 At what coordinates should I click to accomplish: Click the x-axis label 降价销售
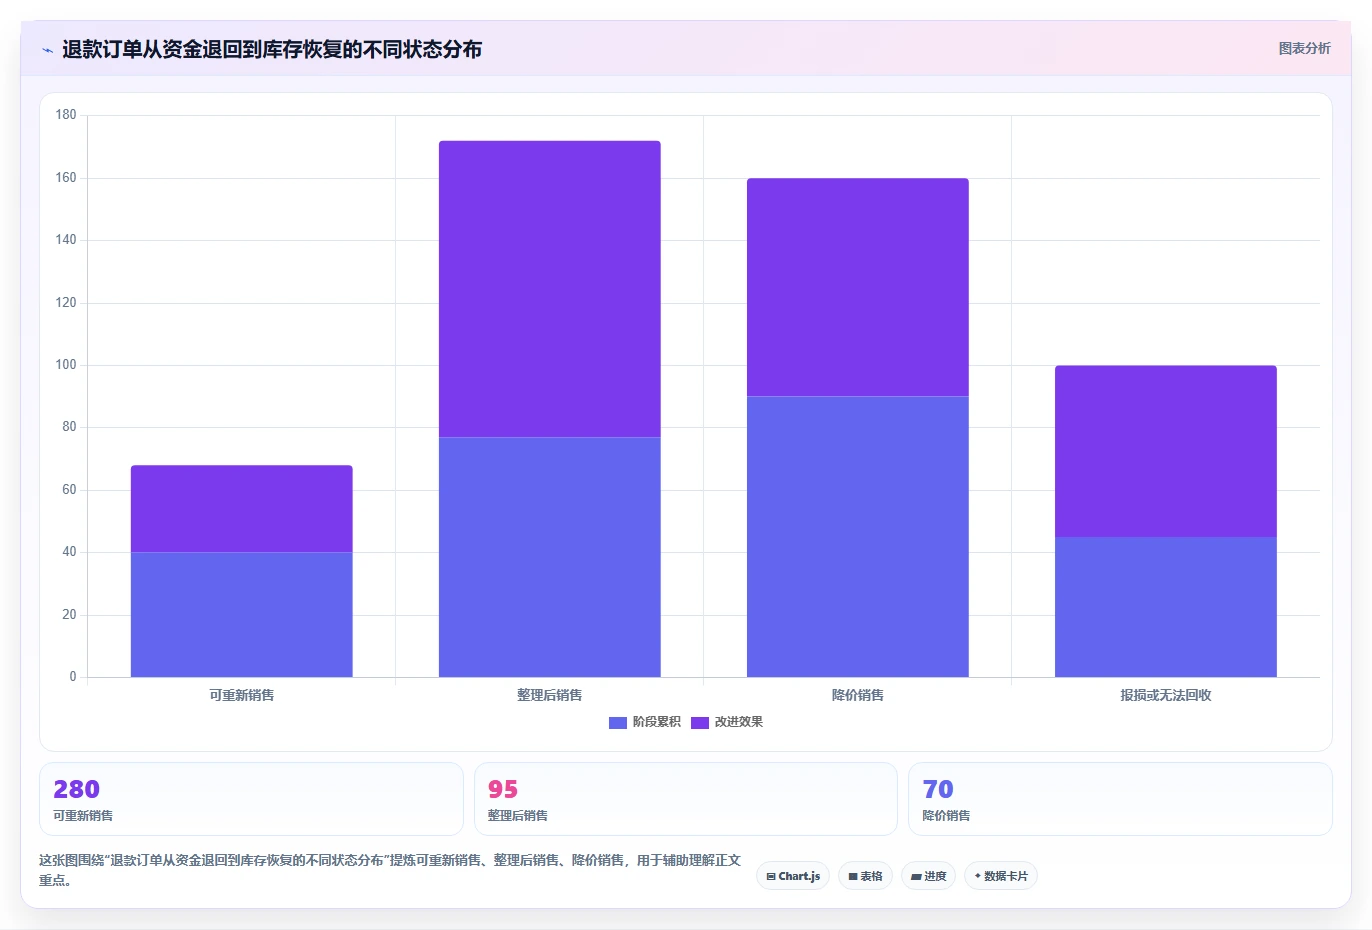858,695
